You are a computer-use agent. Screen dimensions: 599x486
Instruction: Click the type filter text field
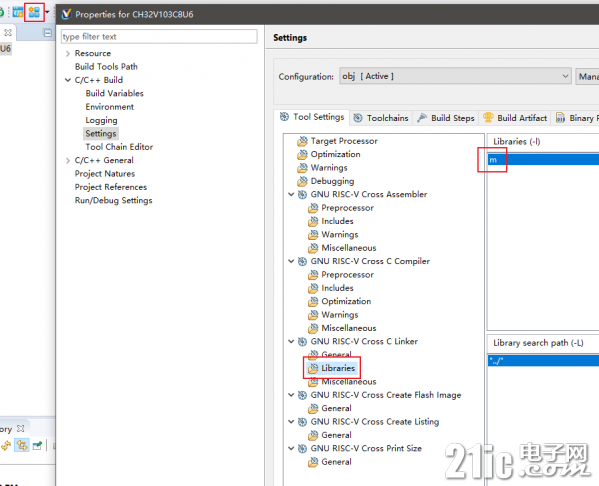(159, 37)
